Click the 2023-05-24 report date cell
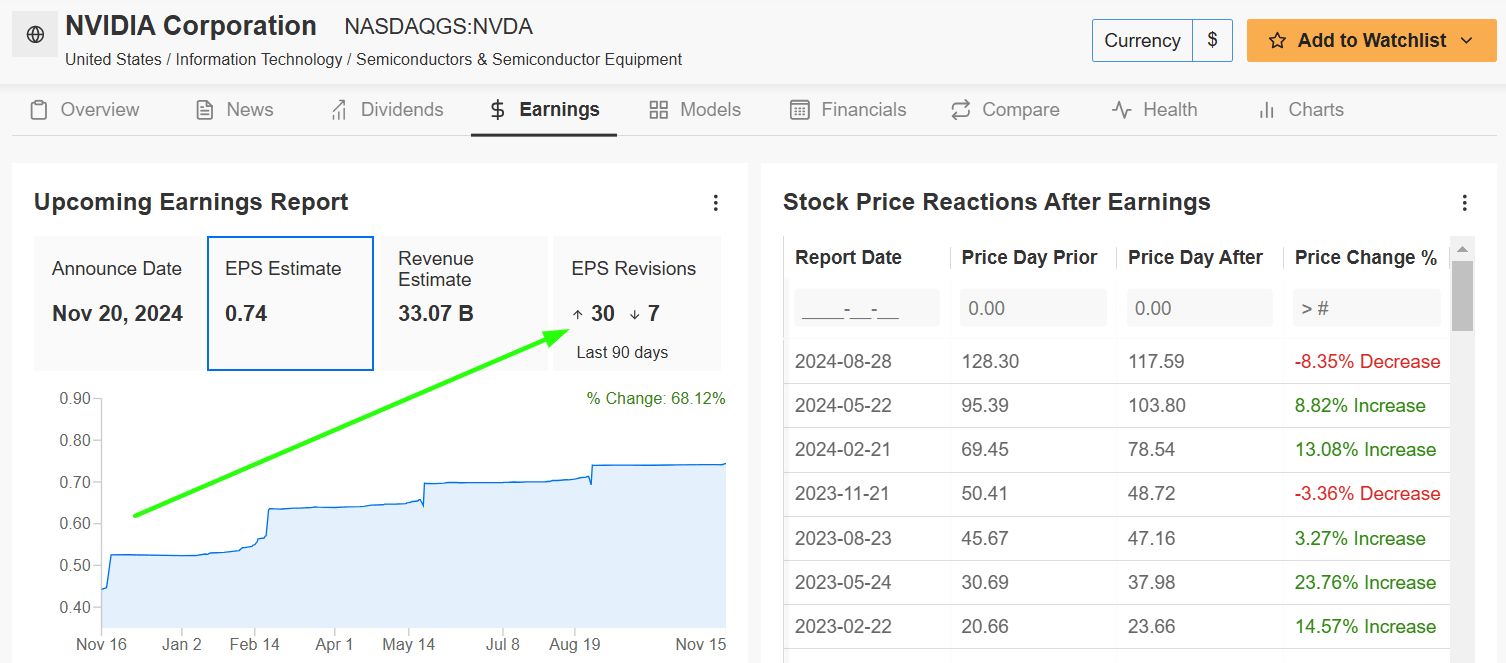The height and width of the screenshot is (663, 1506). click(867, 583)
